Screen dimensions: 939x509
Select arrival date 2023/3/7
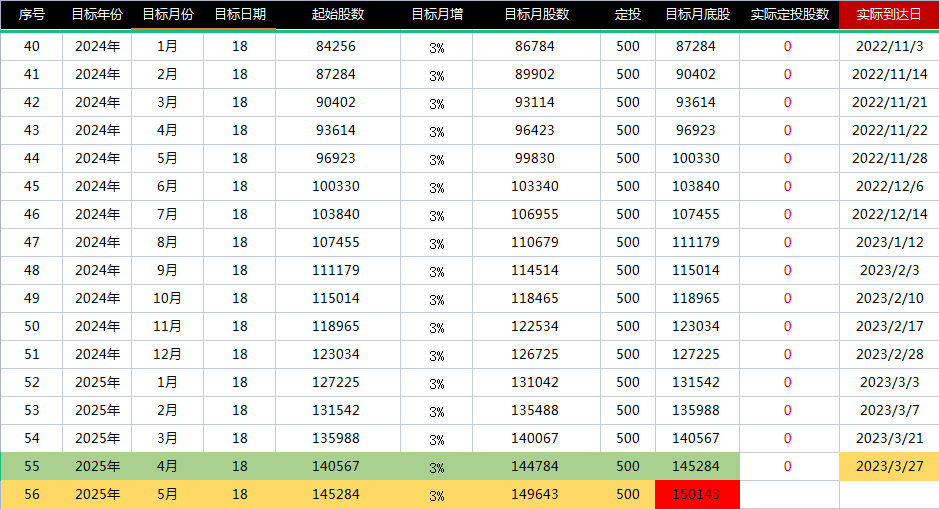[889, 410]
